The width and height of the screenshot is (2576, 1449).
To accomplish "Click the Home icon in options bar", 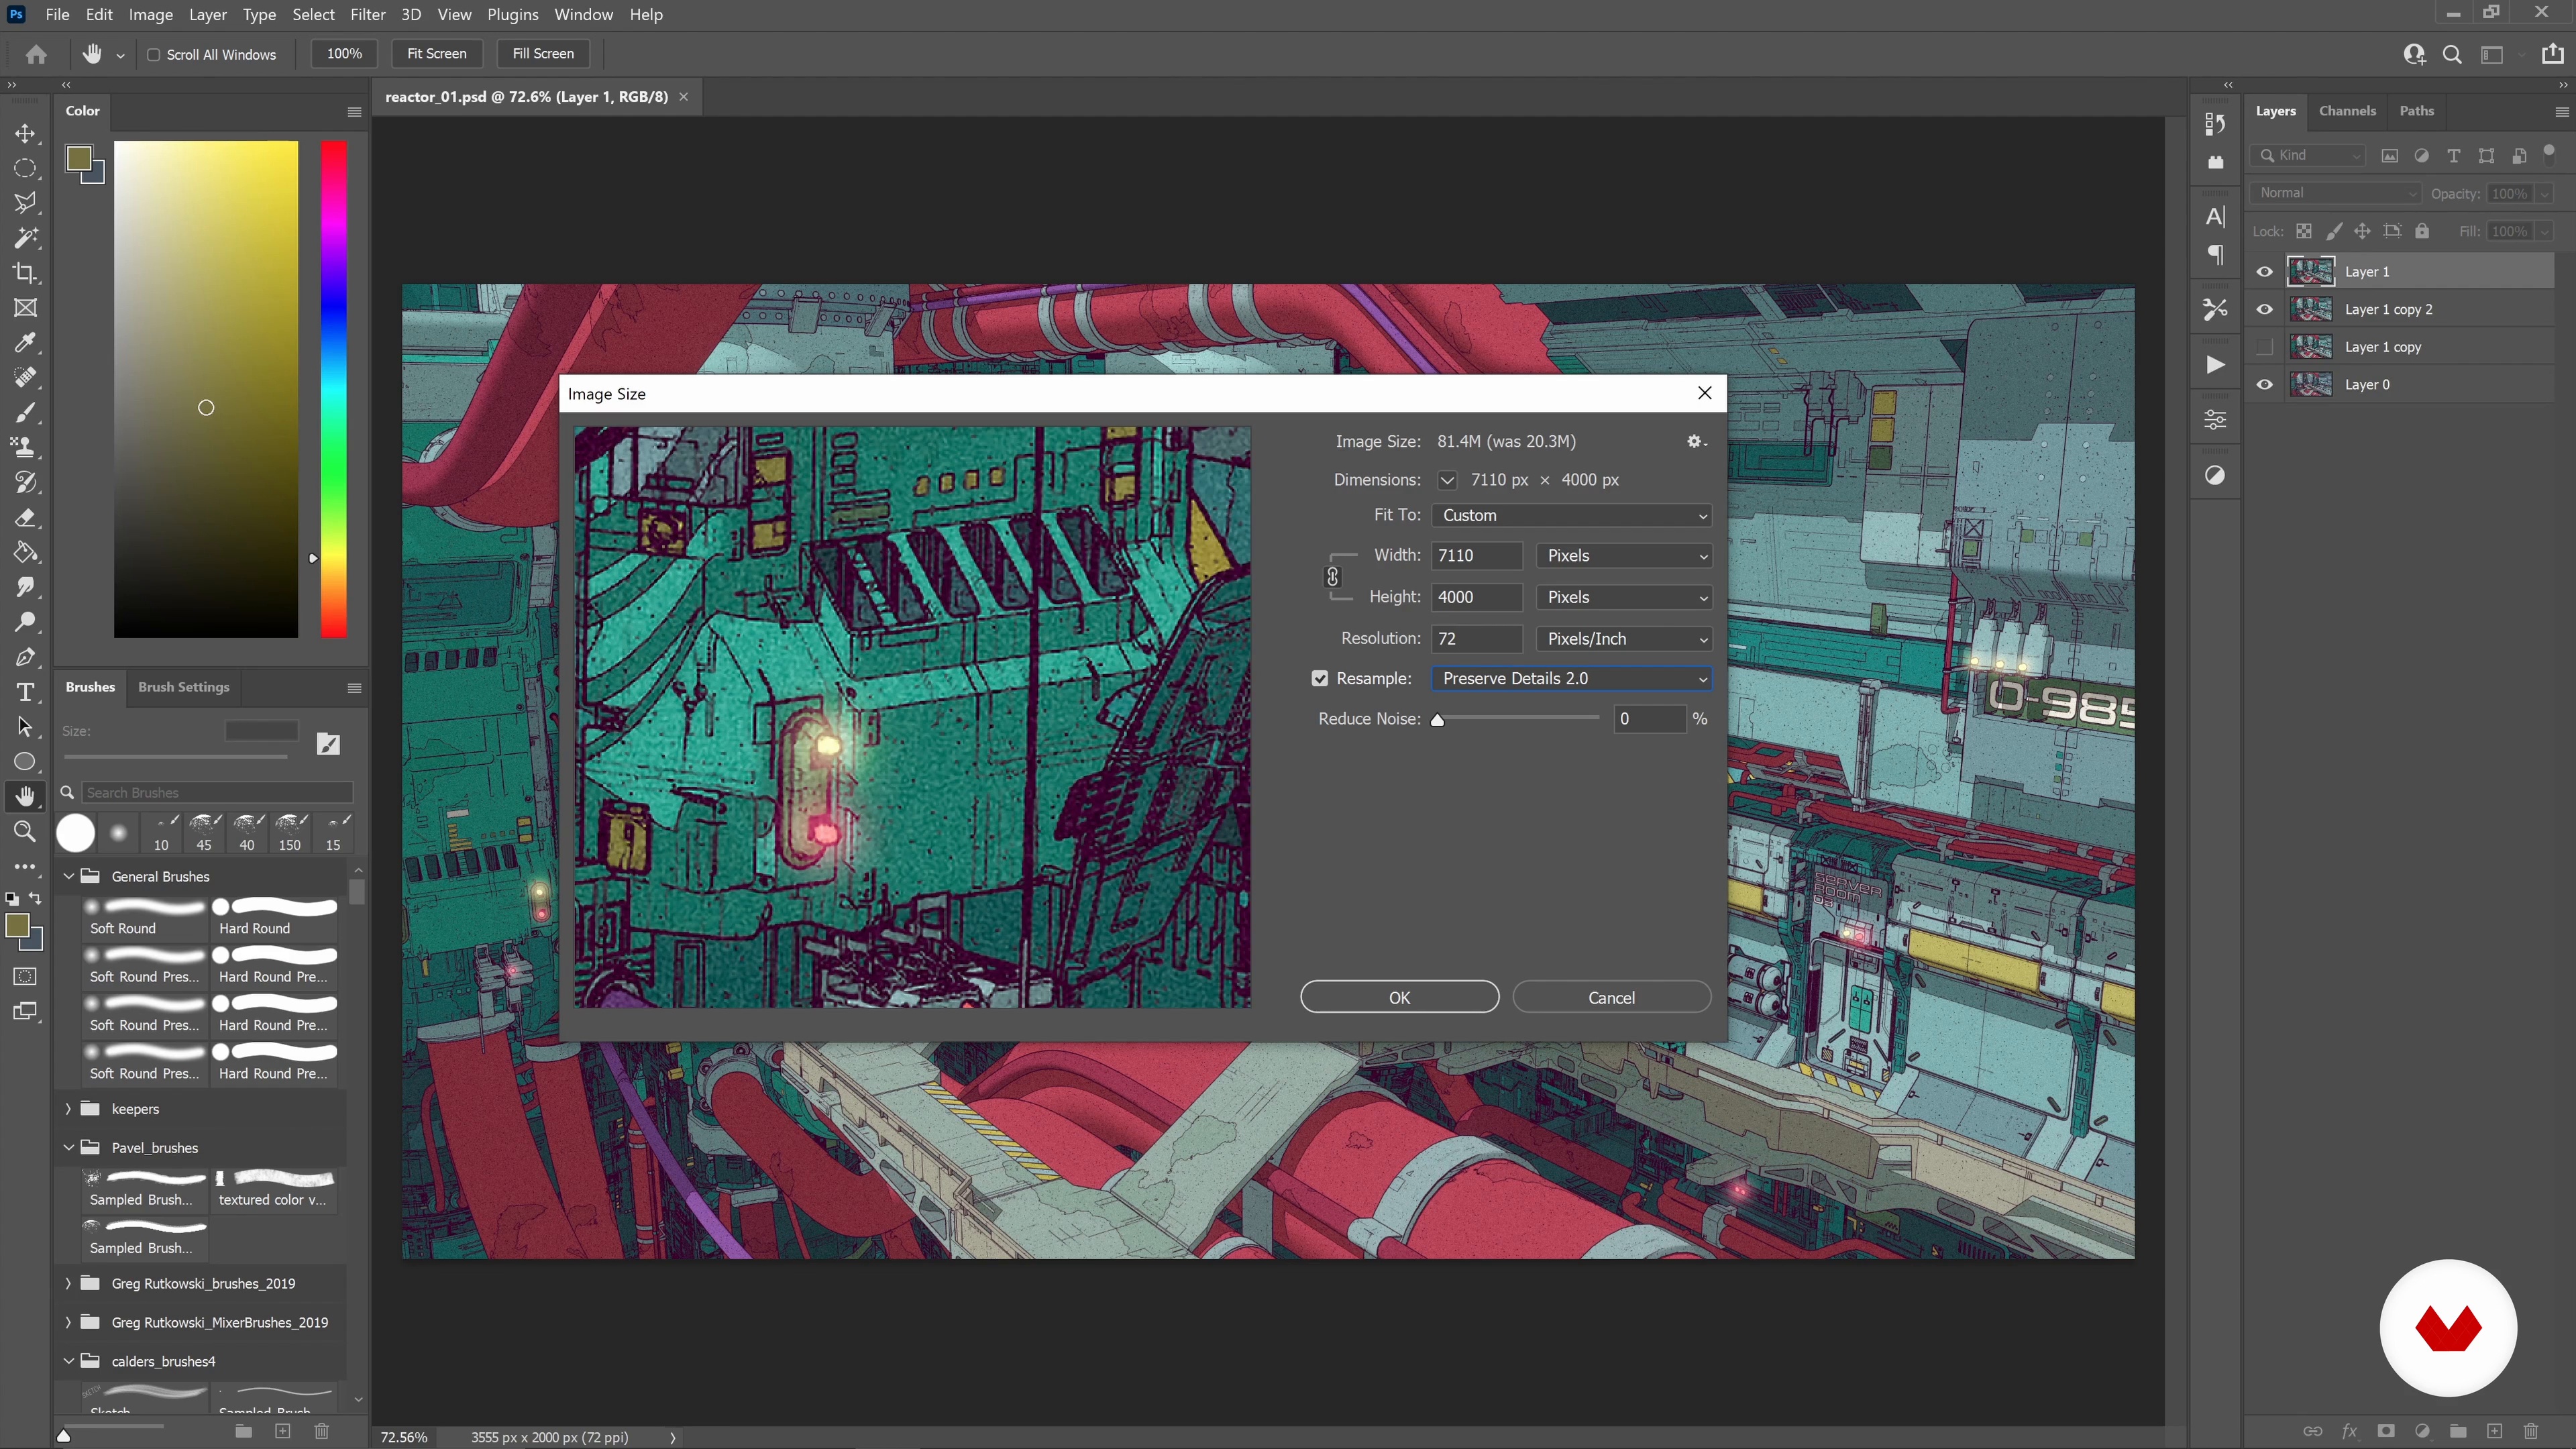I will pyautogui.click(x=36, y=54).
